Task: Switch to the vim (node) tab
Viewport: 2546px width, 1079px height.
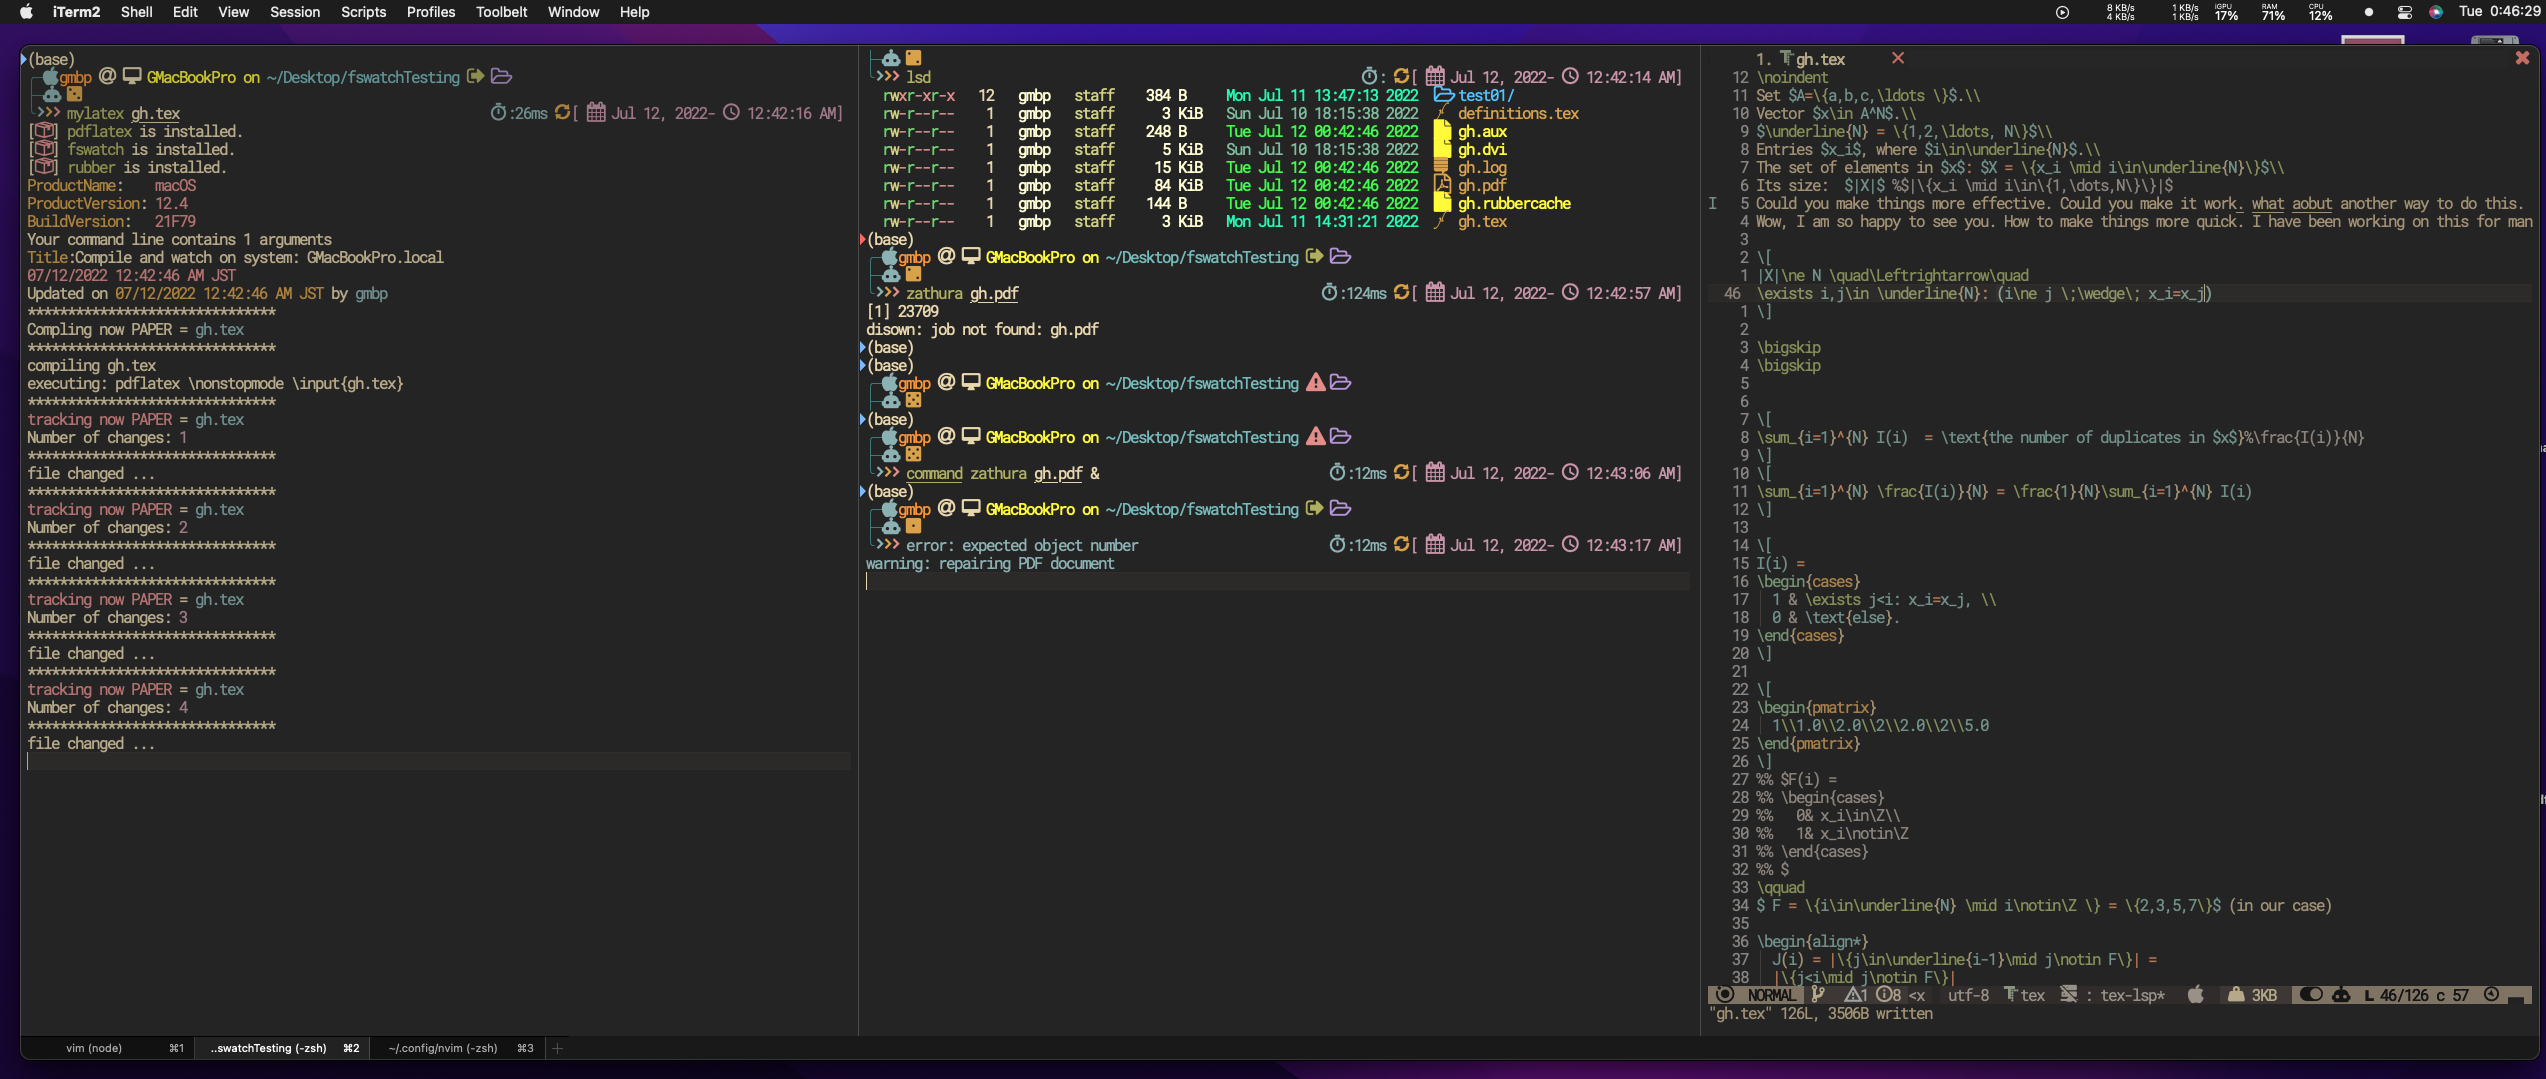Action: (x=107, y=1048)
